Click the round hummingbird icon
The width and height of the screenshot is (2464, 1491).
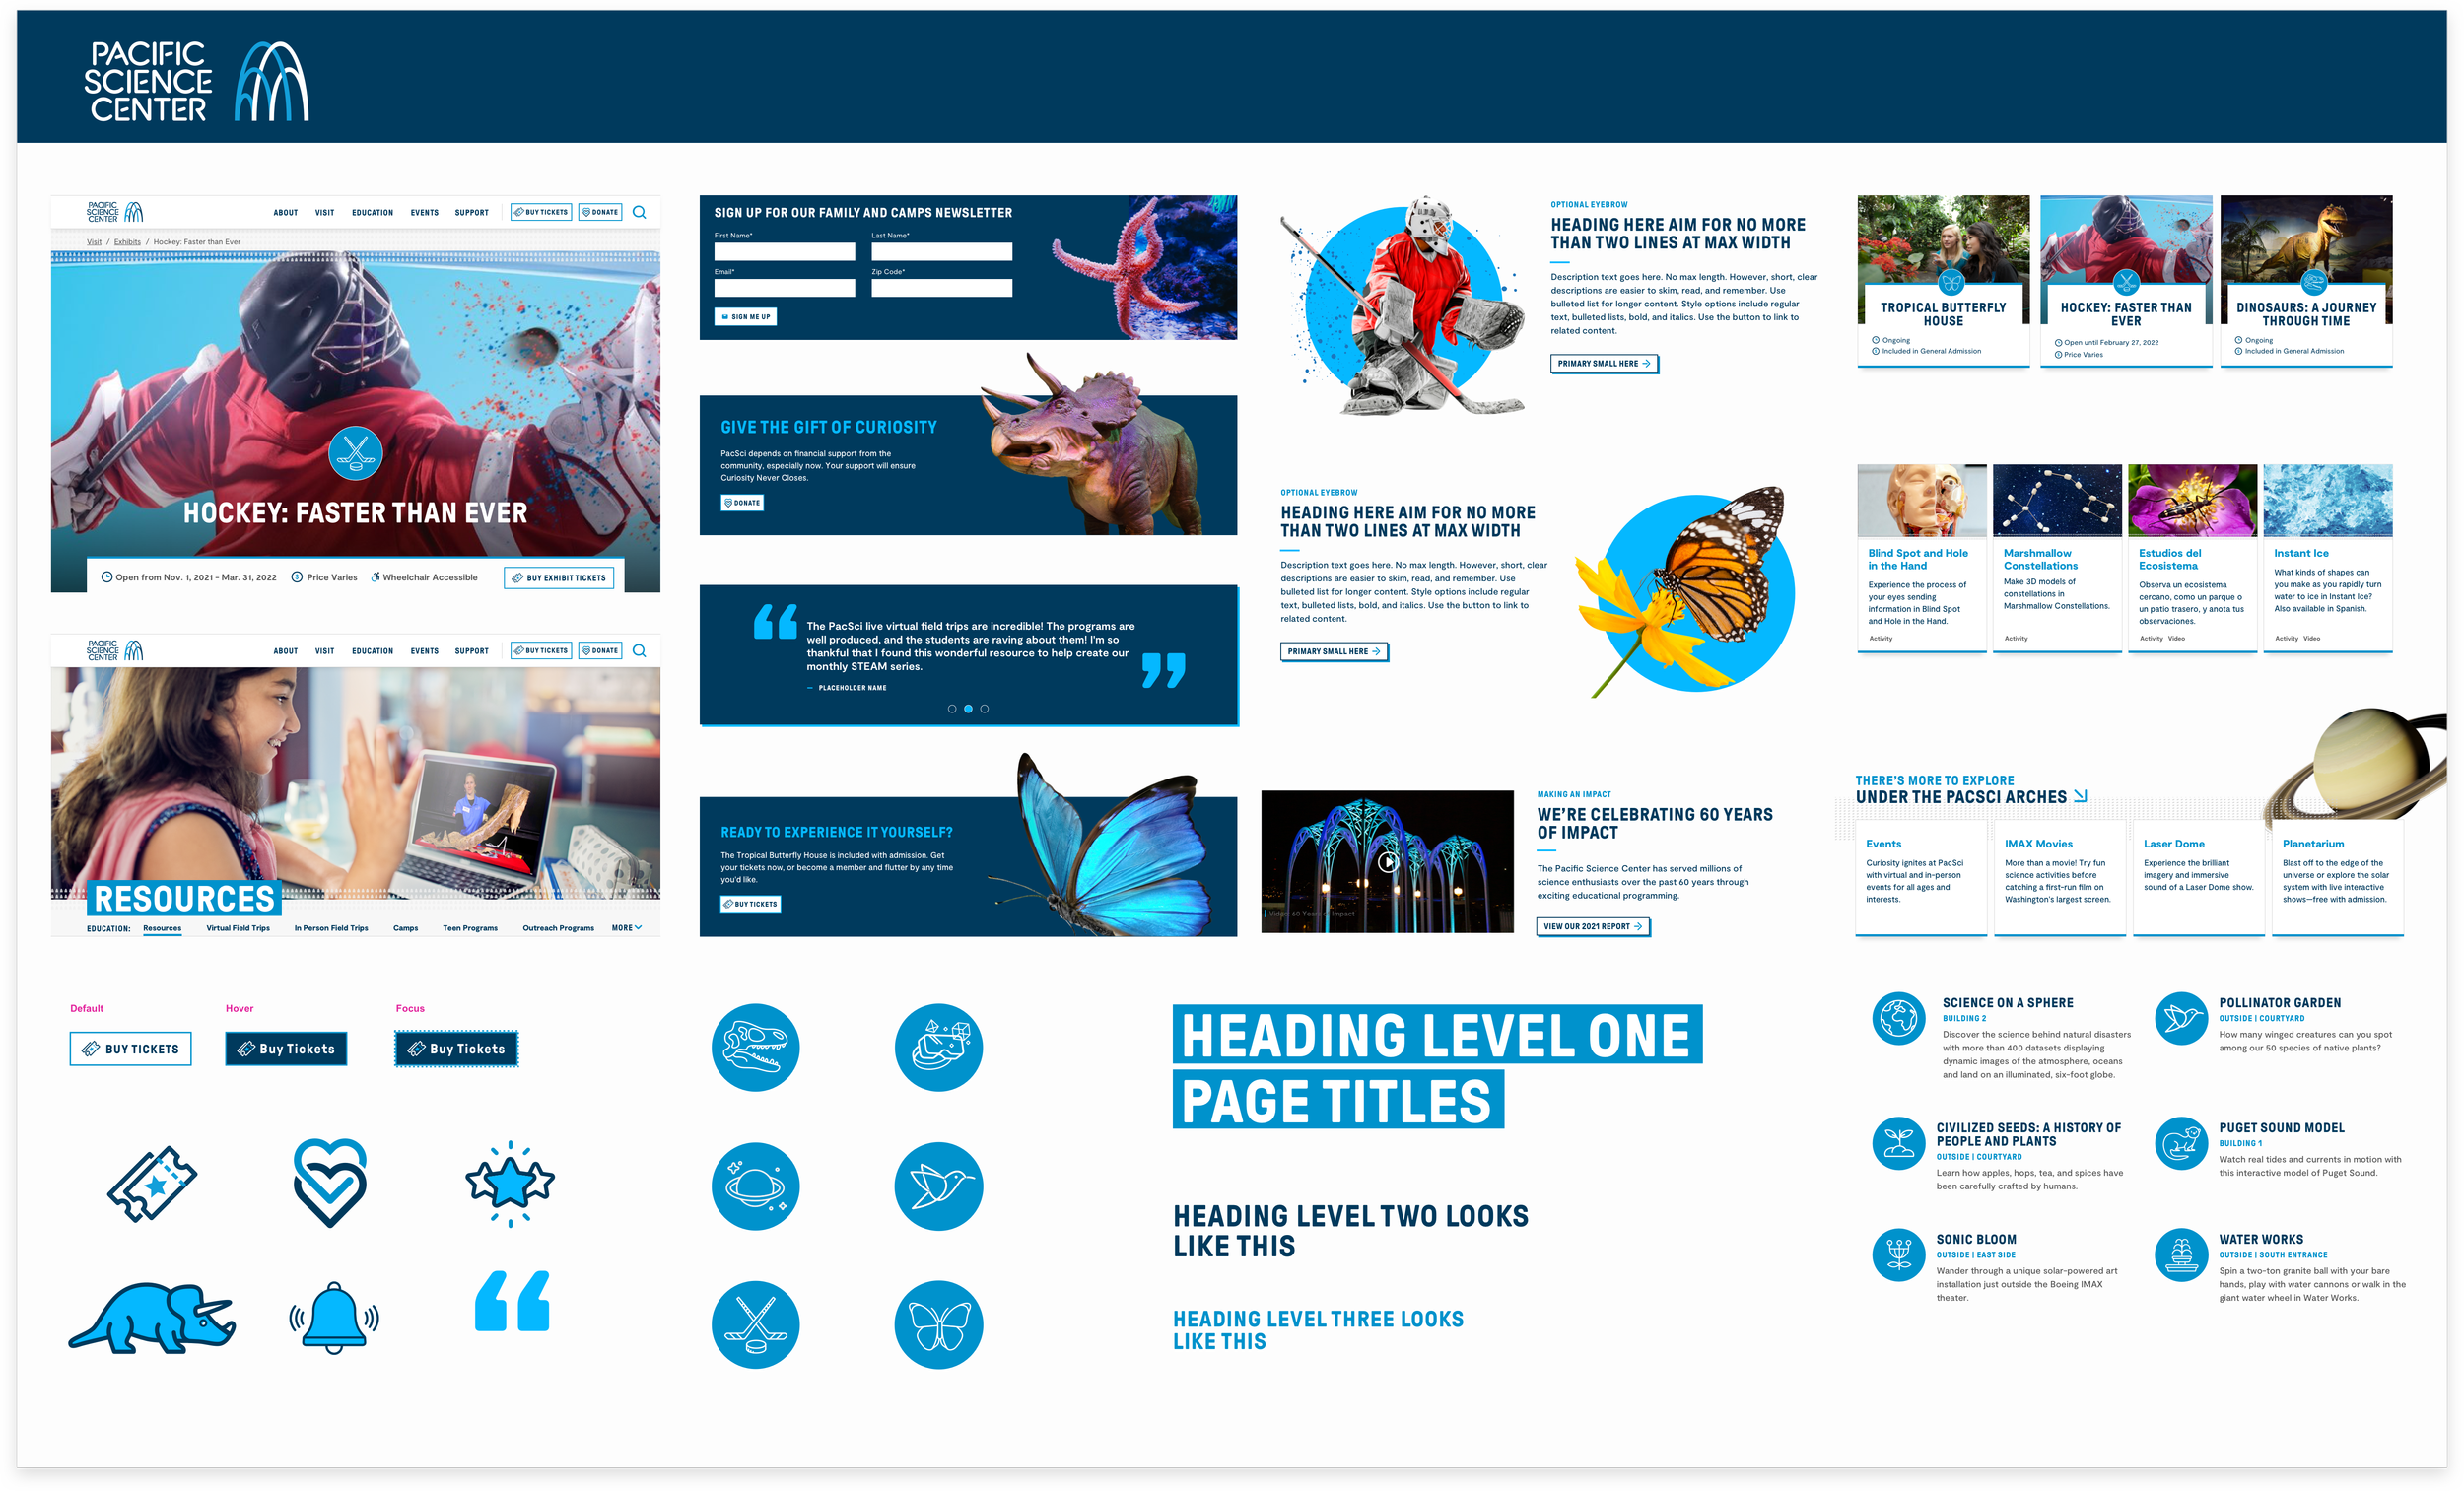[x=938, y=1186]
